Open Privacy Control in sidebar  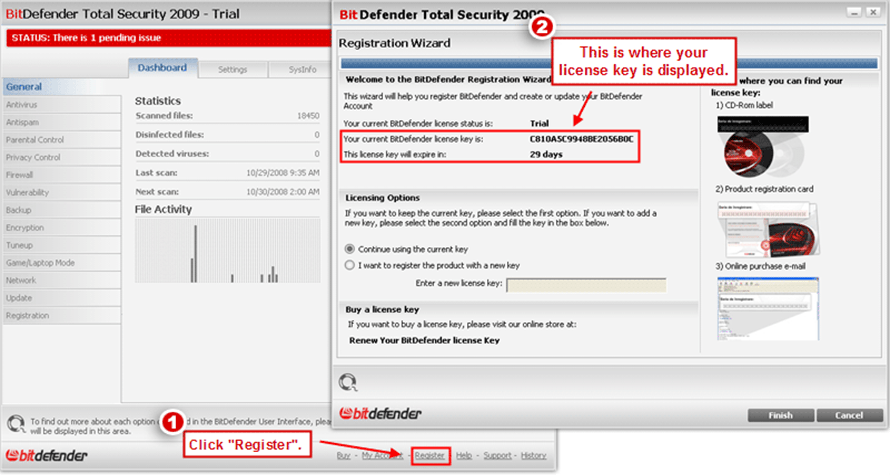coord(61,157)
